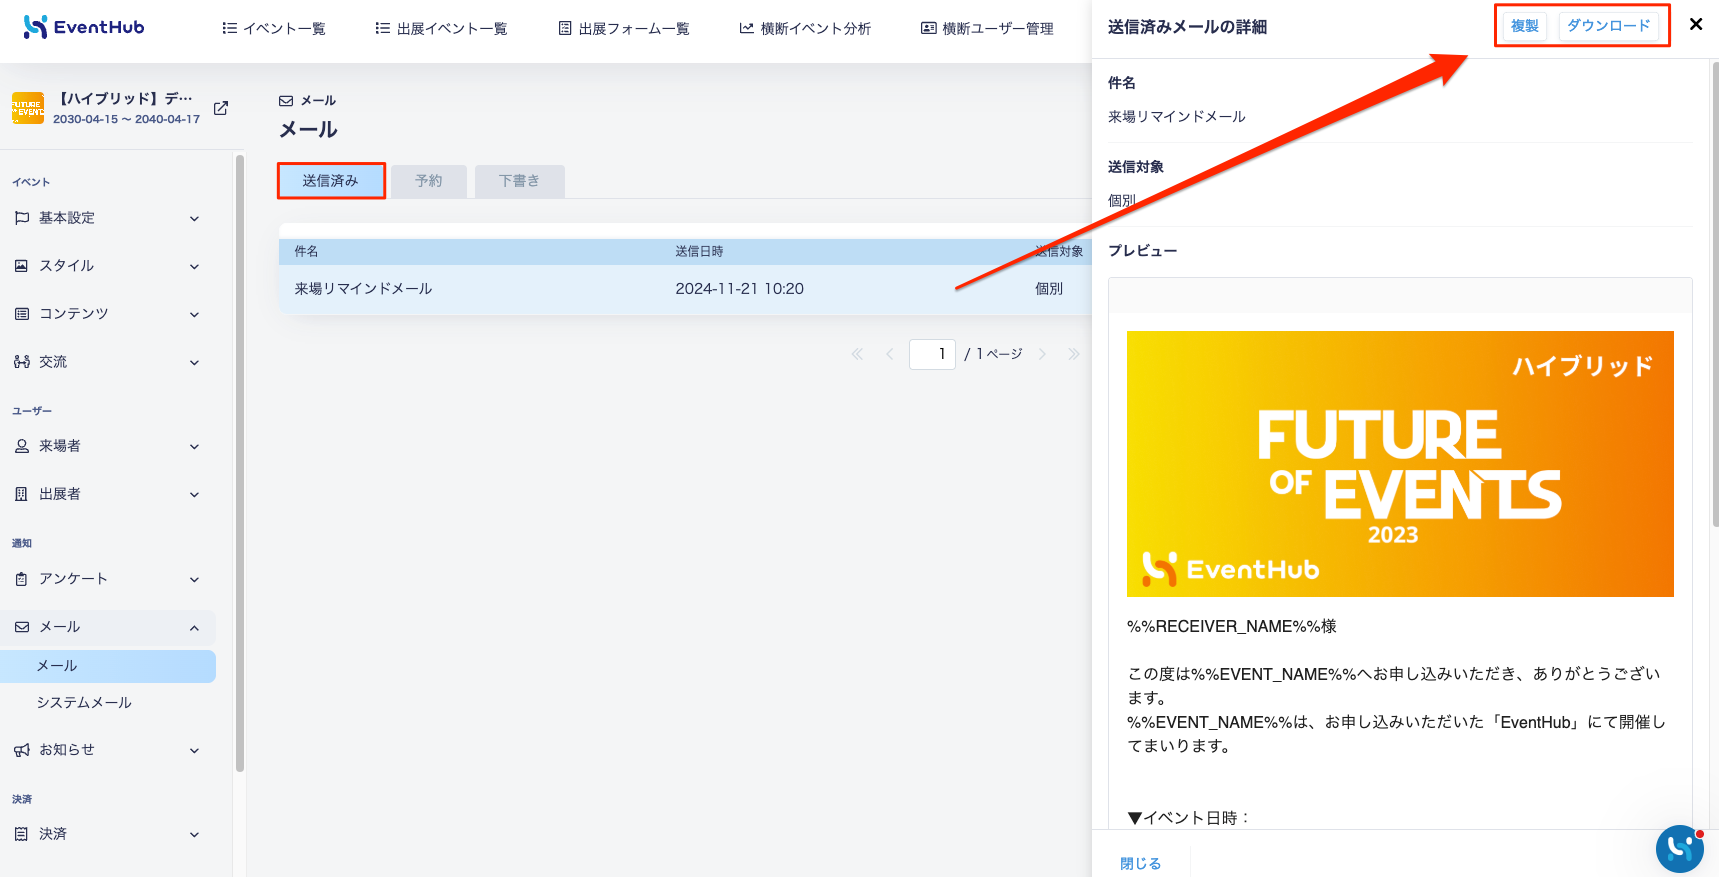
Task: Click the 件名 column header
Action: point(306,252)
